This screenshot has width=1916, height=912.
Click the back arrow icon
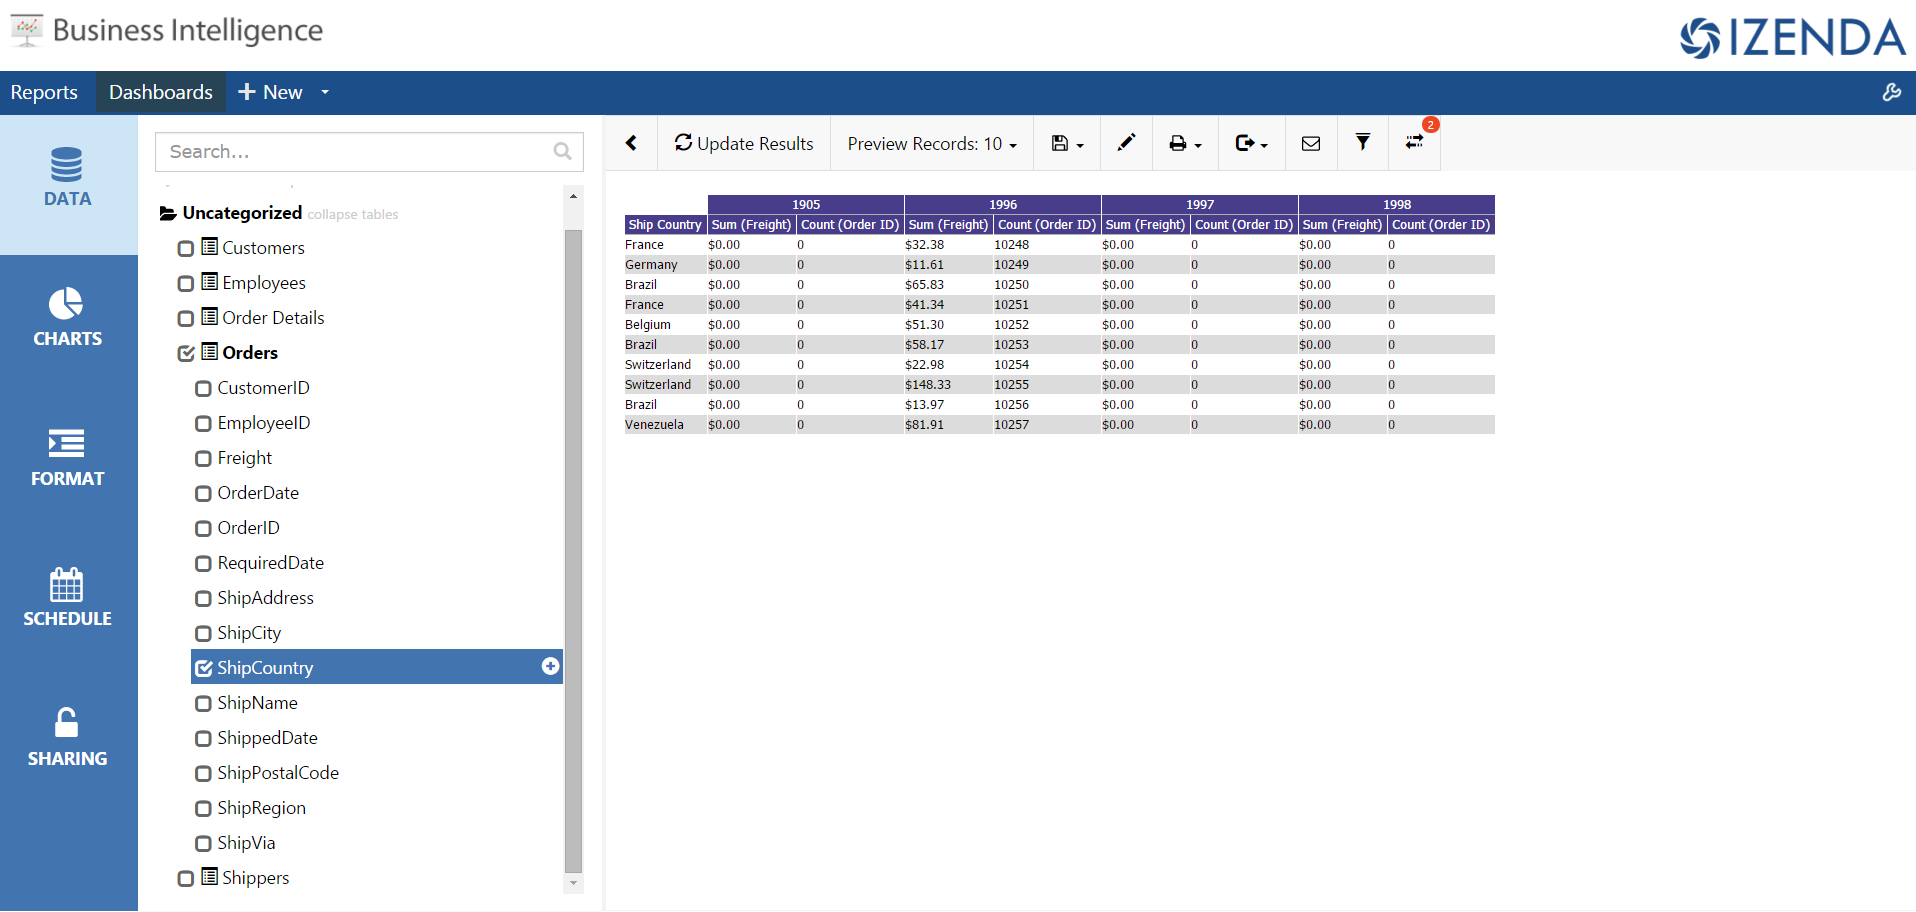631,143
